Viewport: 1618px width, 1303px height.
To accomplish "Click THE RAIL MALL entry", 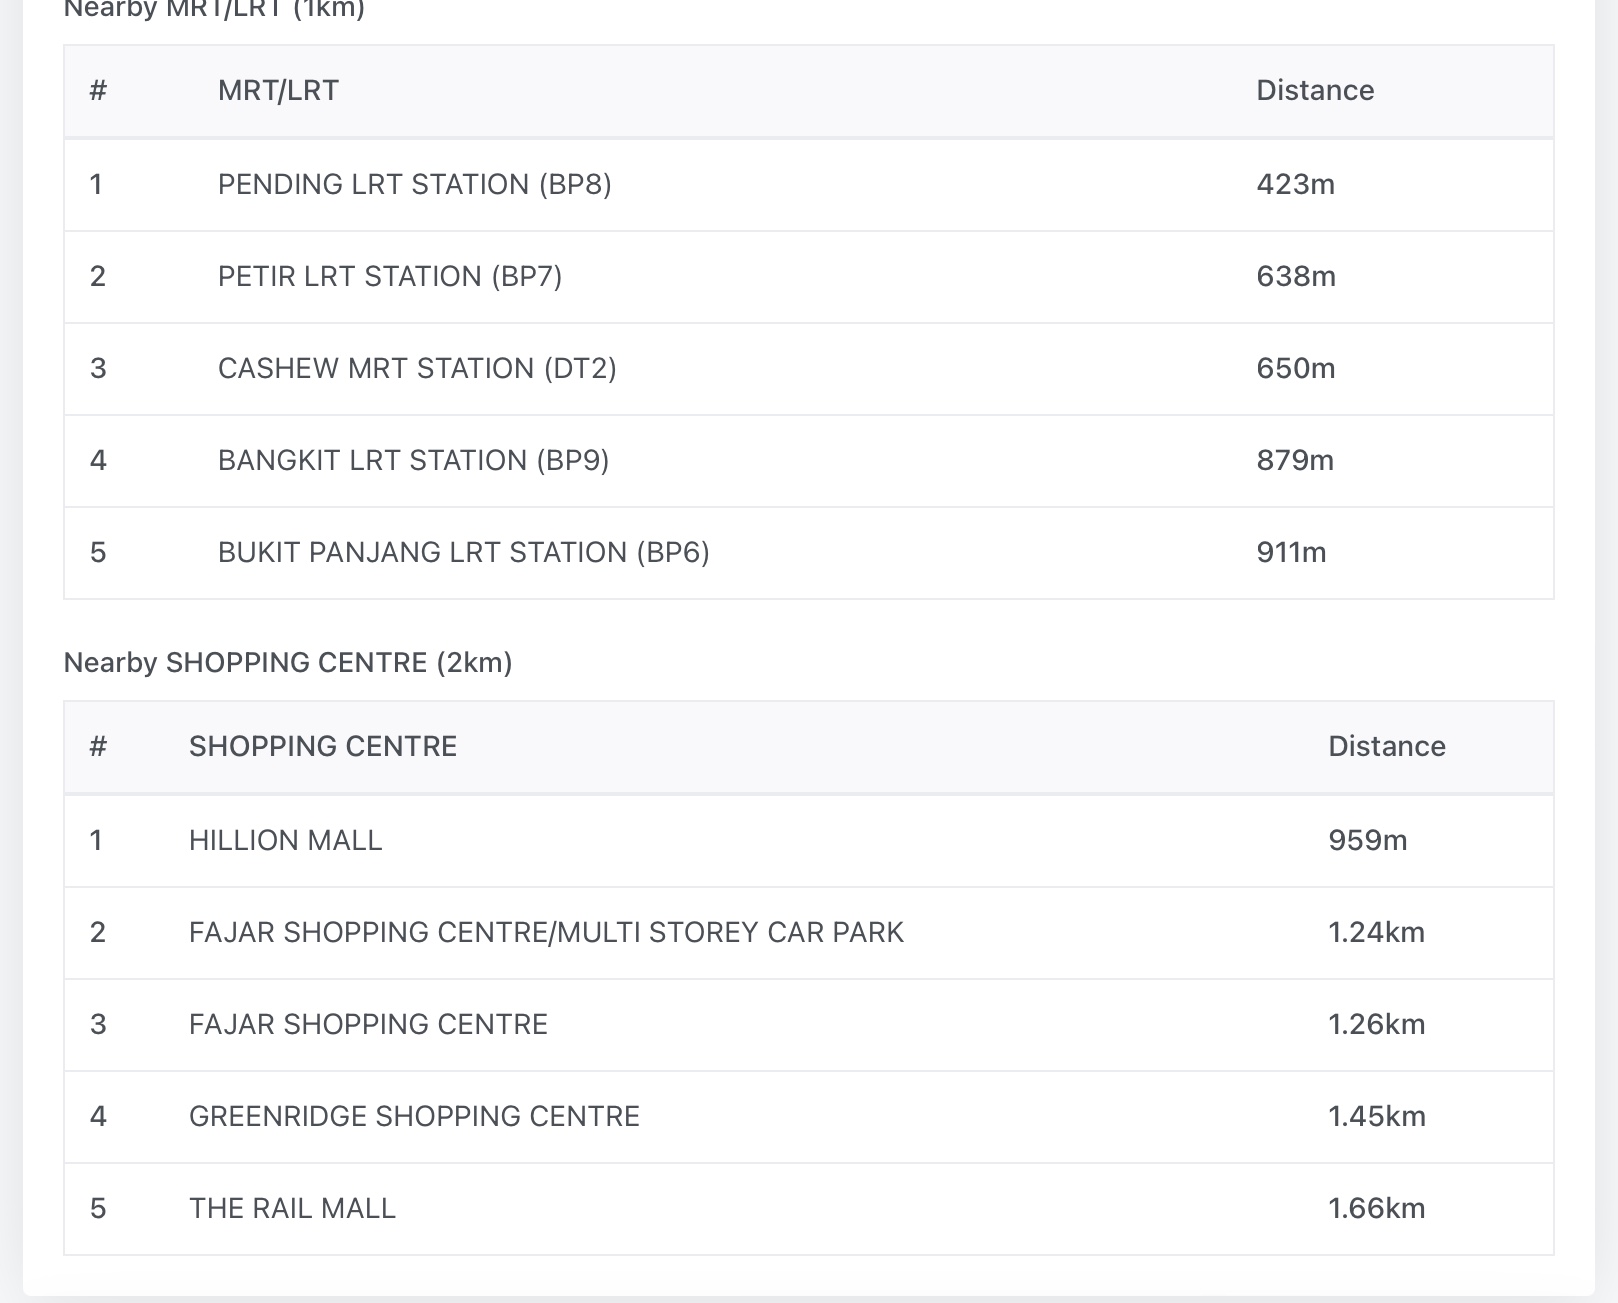I will [292, 1209].
